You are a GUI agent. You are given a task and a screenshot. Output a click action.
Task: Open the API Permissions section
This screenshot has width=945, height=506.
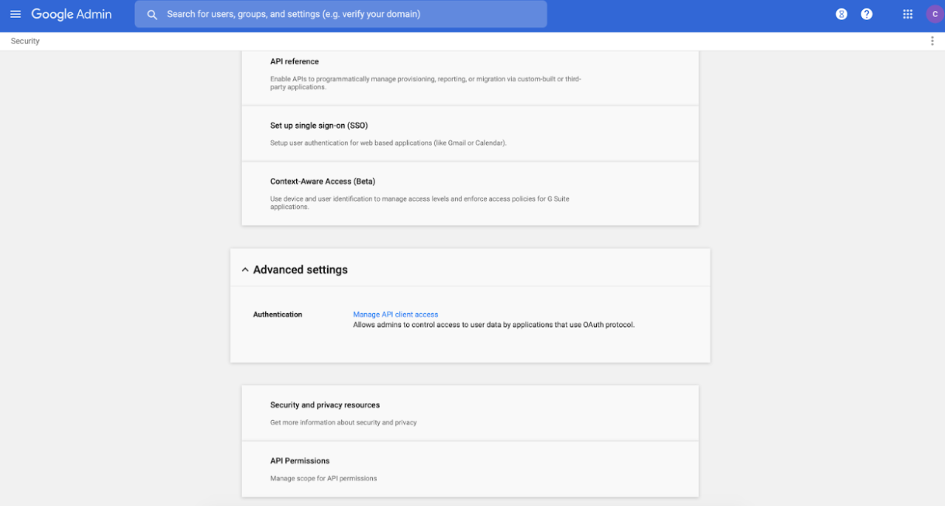470,469
